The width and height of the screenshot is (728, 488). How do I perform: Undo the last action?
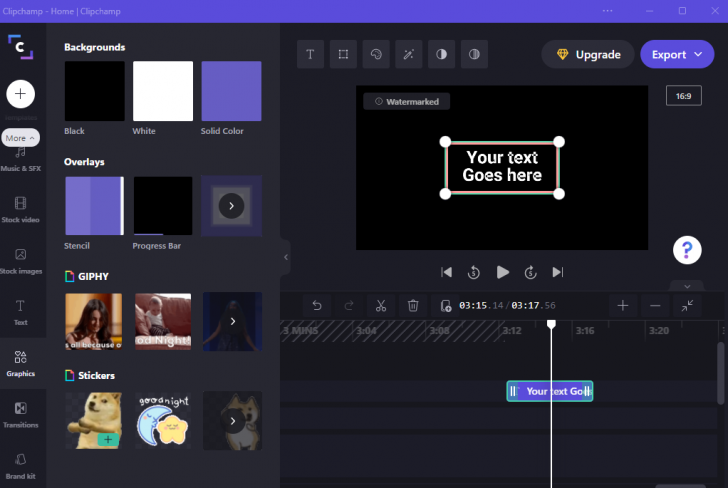[x=317, y=305]
